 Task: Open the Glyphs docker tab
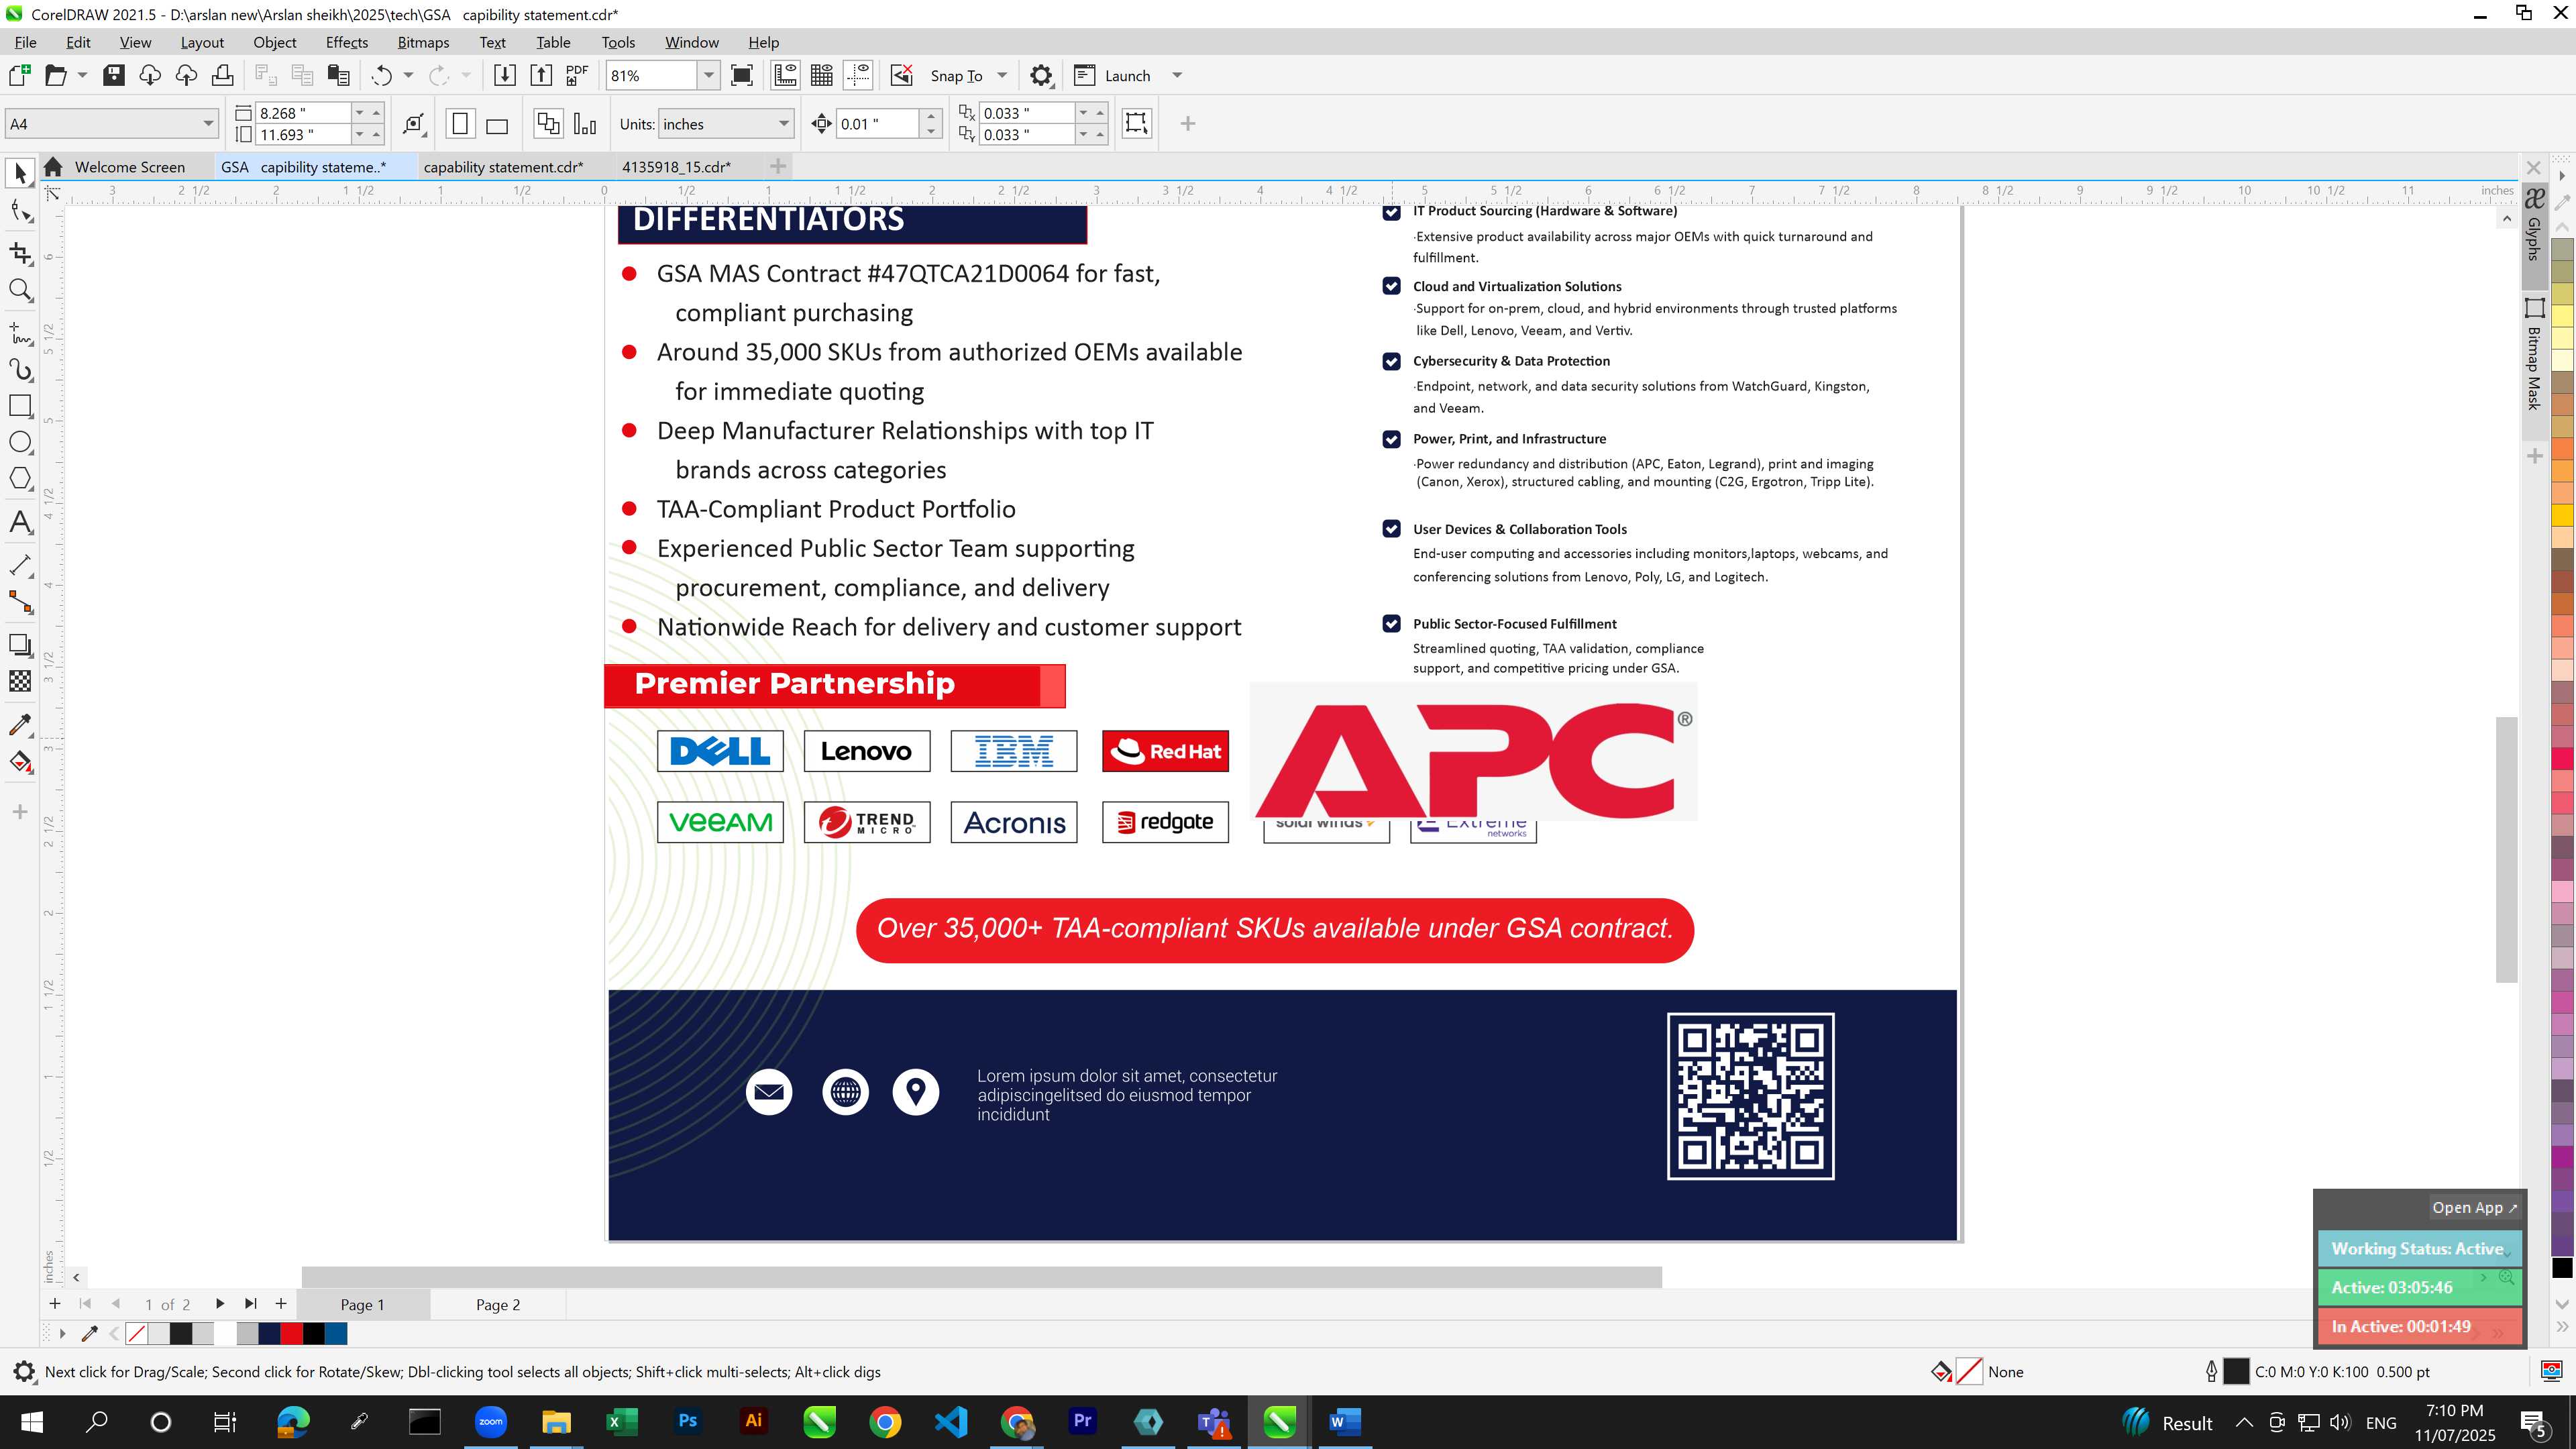(x=2534, y=227)
